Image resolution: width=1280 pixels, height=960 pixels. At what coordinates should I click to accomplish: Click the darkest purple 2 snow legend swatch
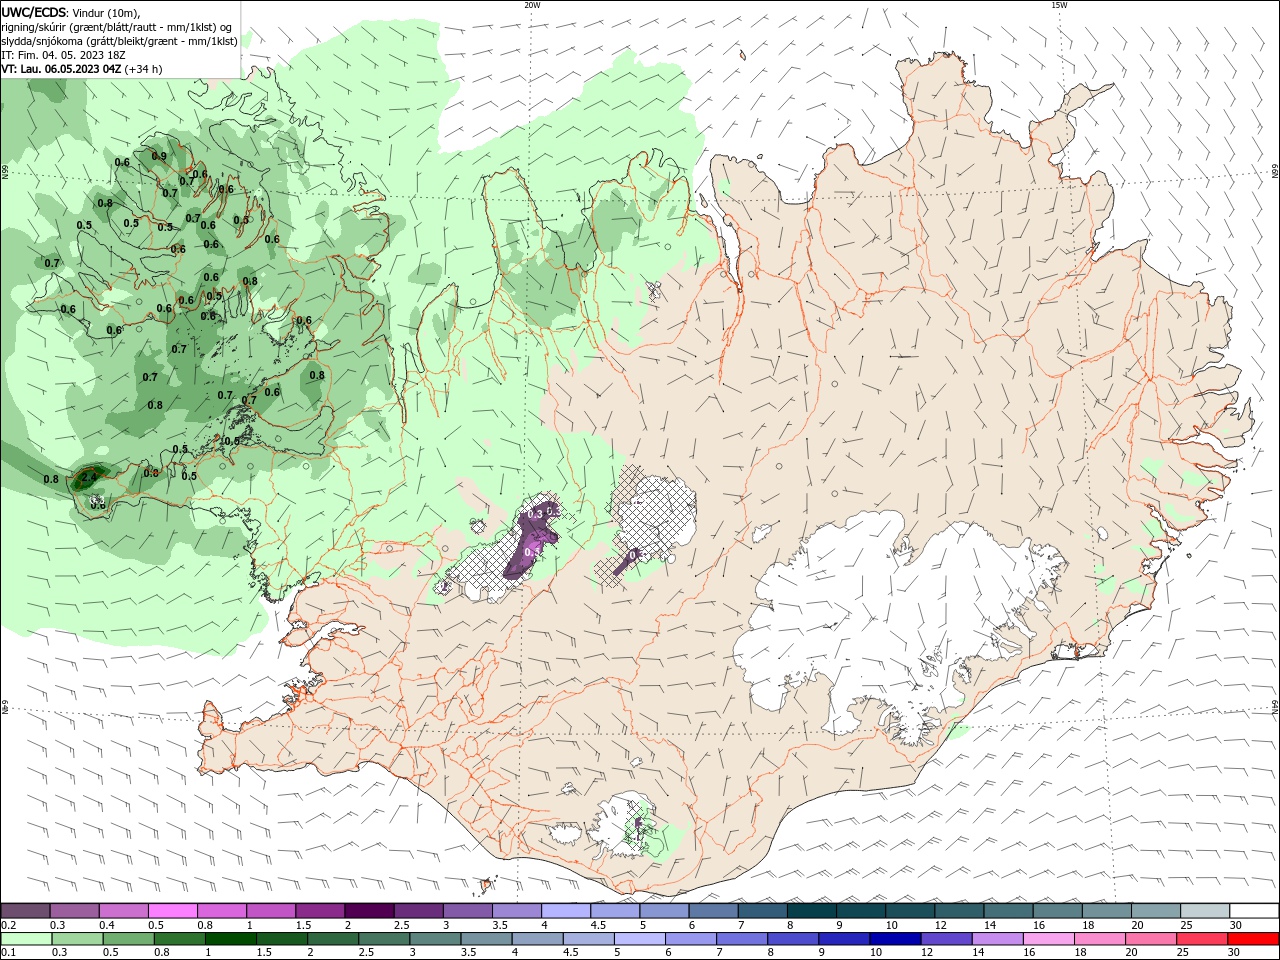point(368,911)
